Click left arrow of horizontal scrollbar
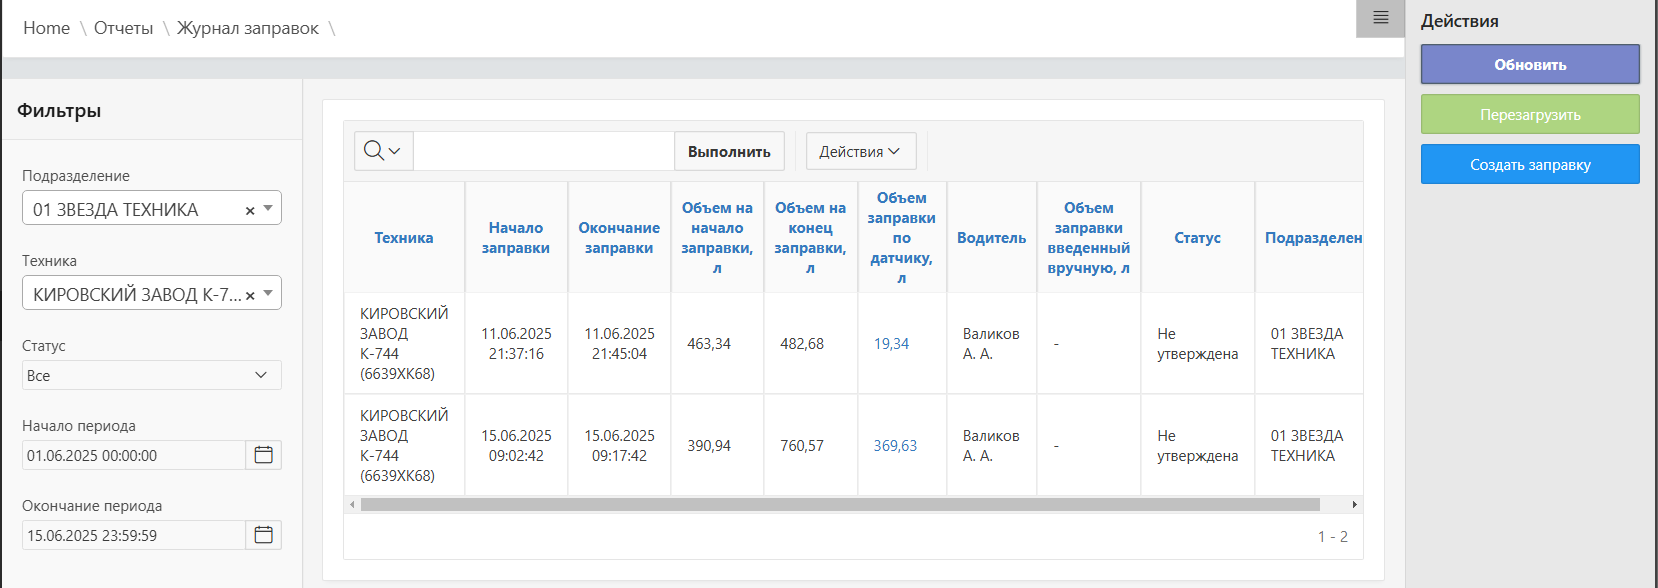Image resolution: width=1658 pixels, height=588 pixels. (x=352, y=505)
